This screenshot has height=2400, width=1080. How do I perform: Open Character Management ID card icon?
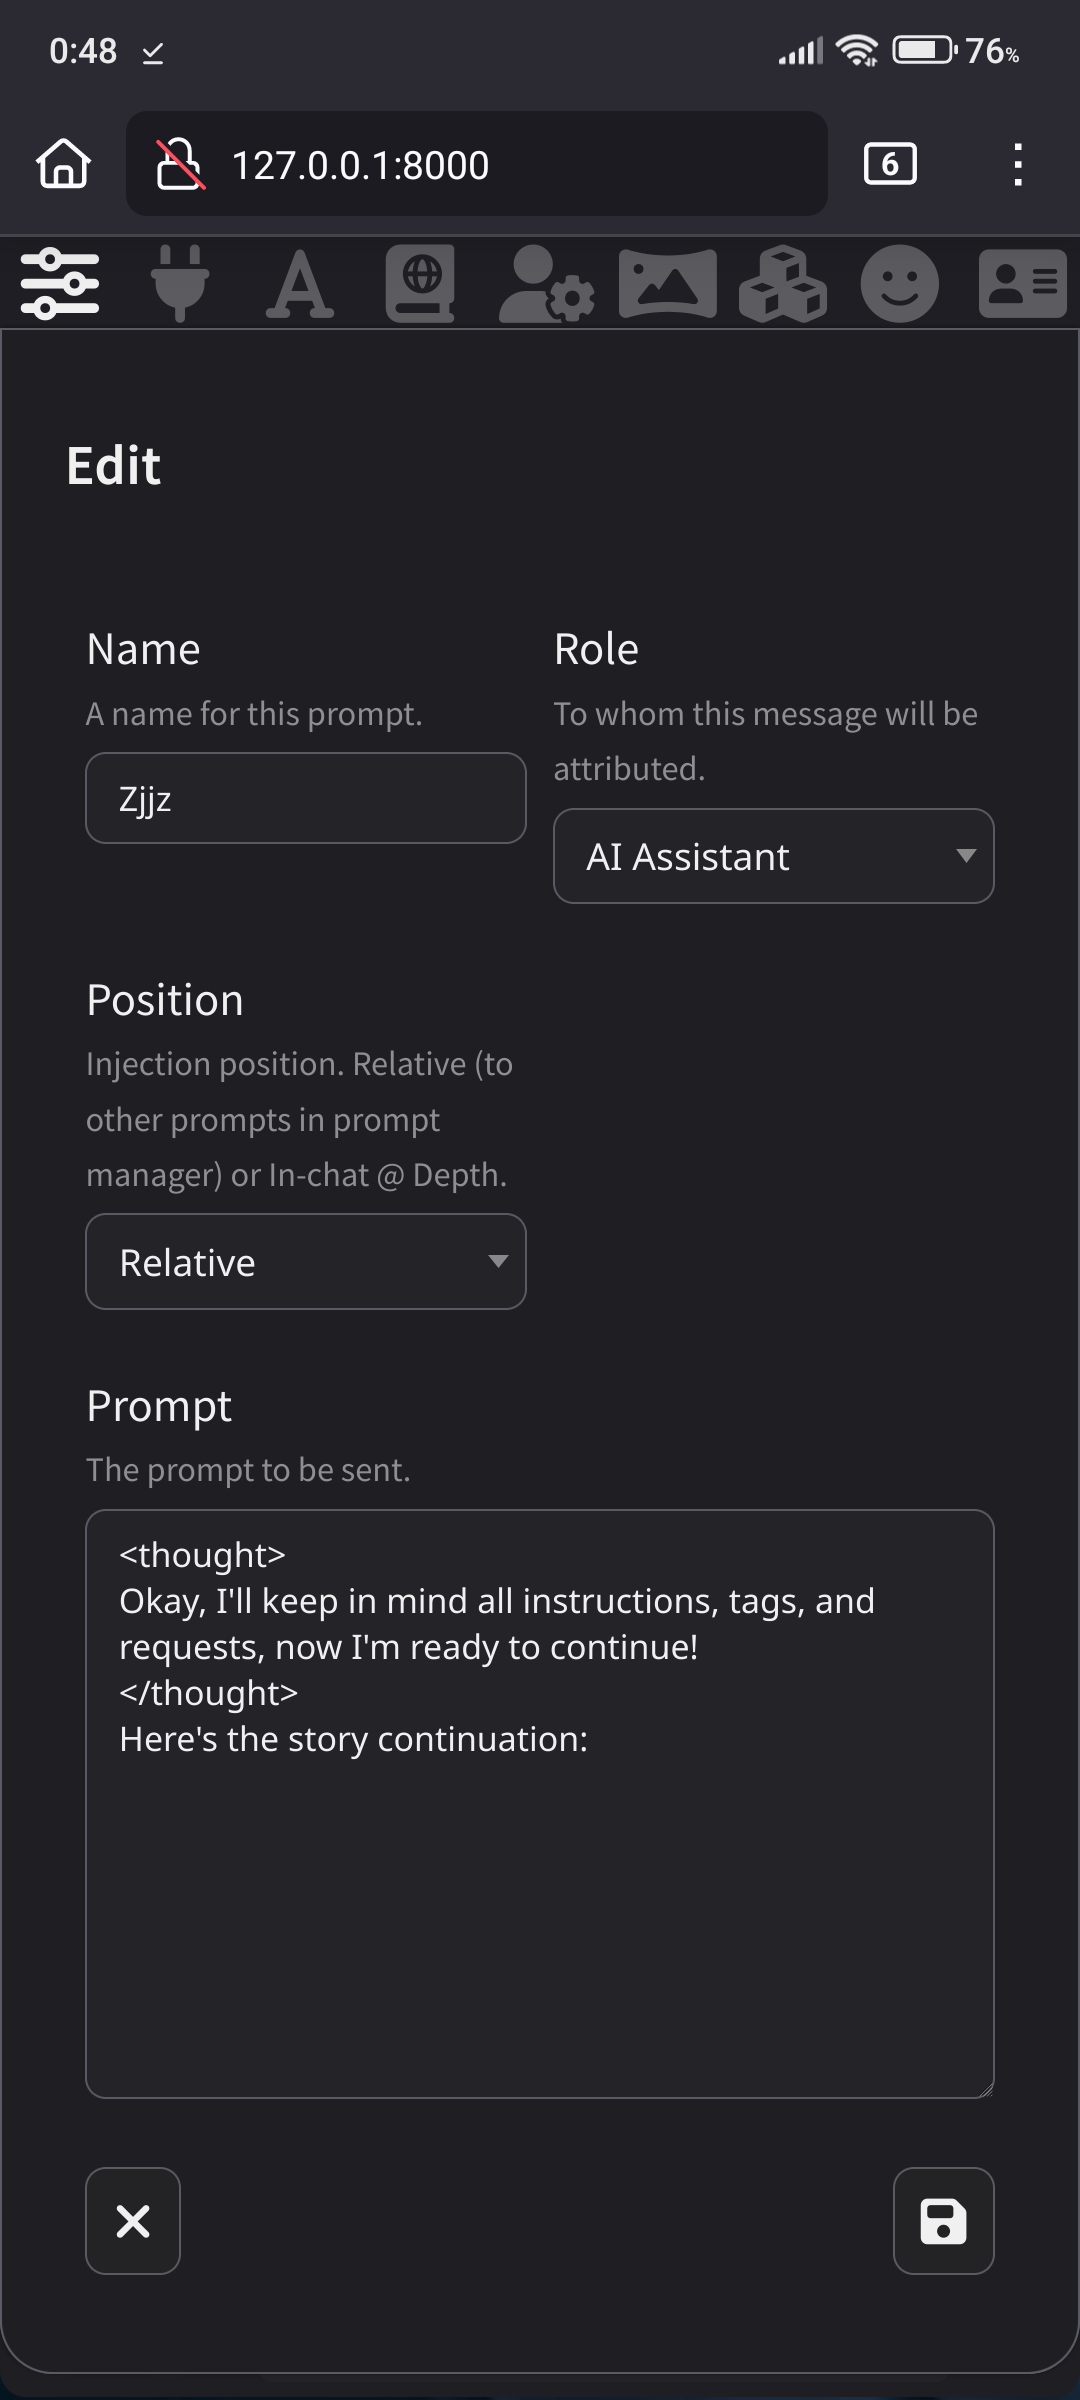1022,284
